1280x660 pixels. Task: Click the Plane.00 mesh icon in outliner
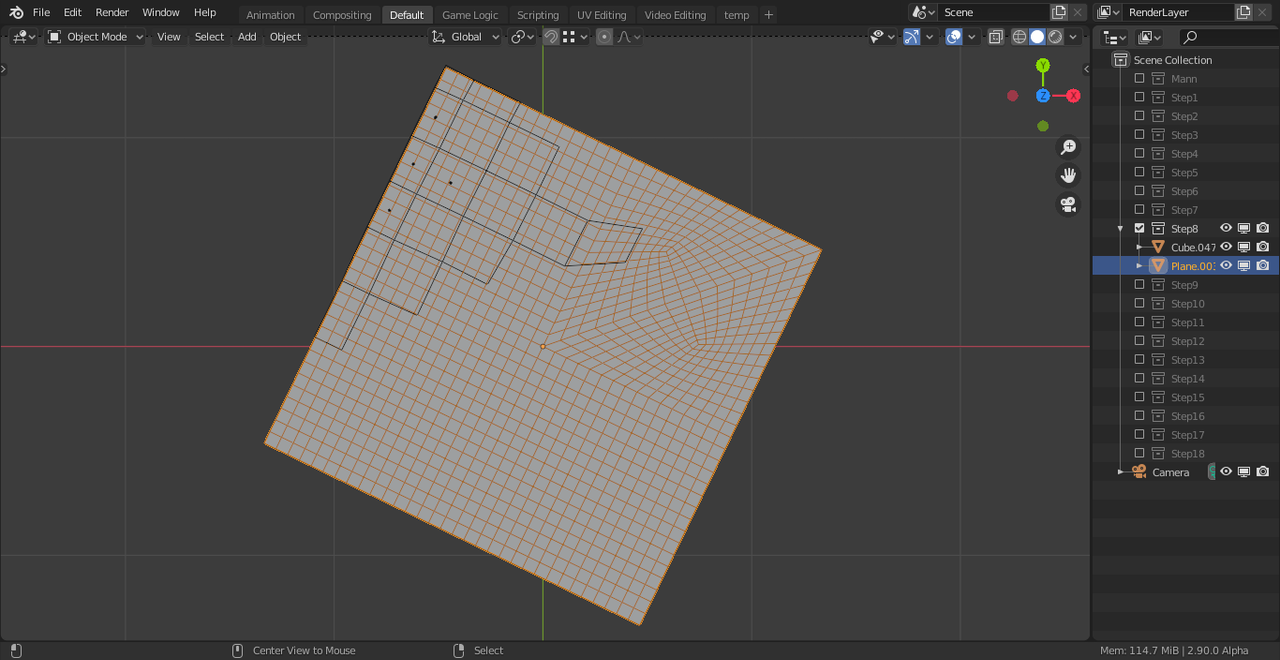click(x=1158, y=266)
